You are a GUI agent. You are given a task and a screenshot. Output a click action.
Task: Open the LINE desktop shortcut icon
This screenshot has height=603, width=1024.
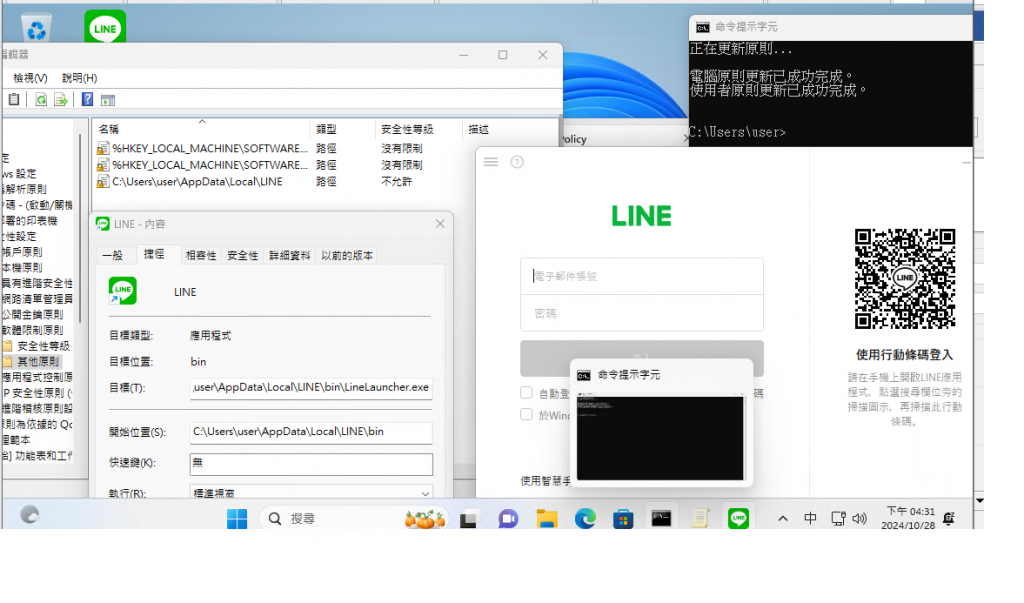pos(105,27)
